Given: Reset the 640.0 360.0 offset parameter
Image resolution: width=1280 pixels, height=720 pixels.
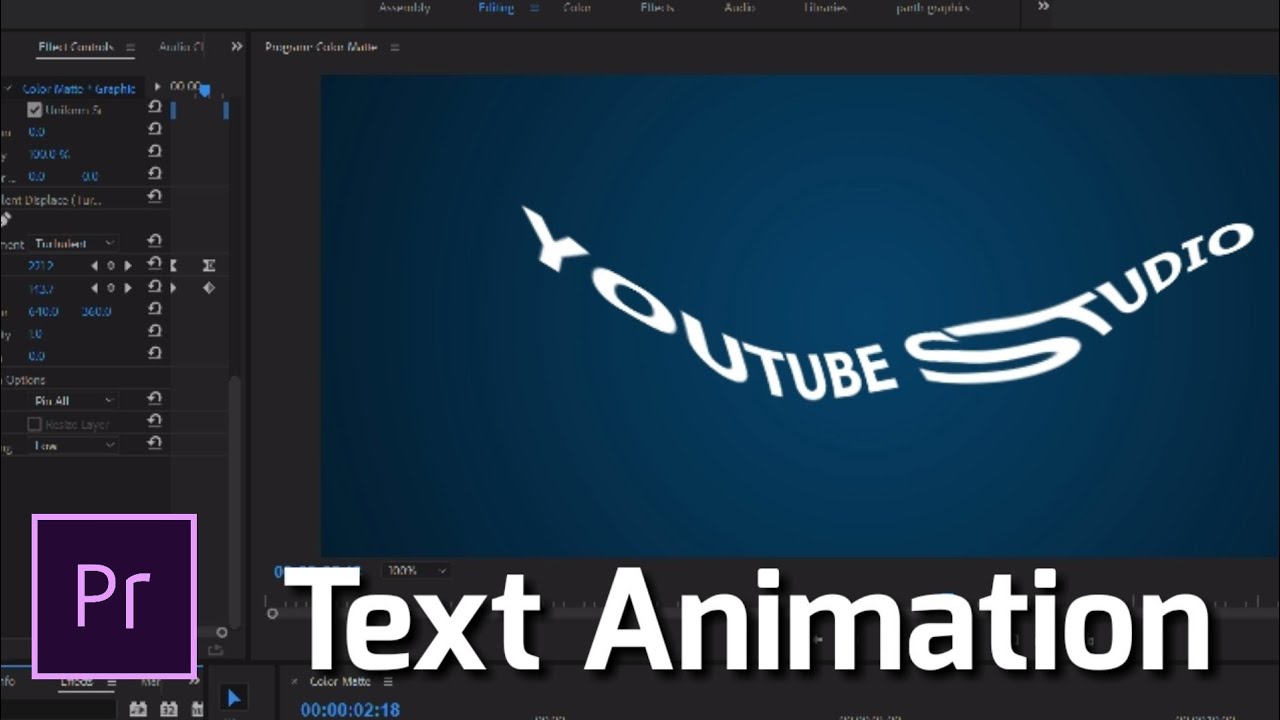Looking at the screenshot, I should coord(155,310).
